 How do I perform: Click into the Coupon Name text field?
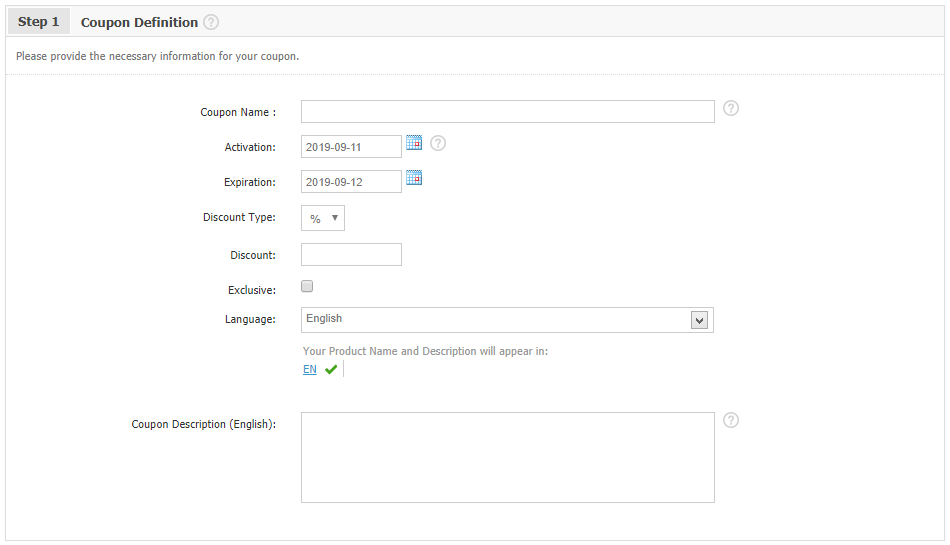point(507,111)
